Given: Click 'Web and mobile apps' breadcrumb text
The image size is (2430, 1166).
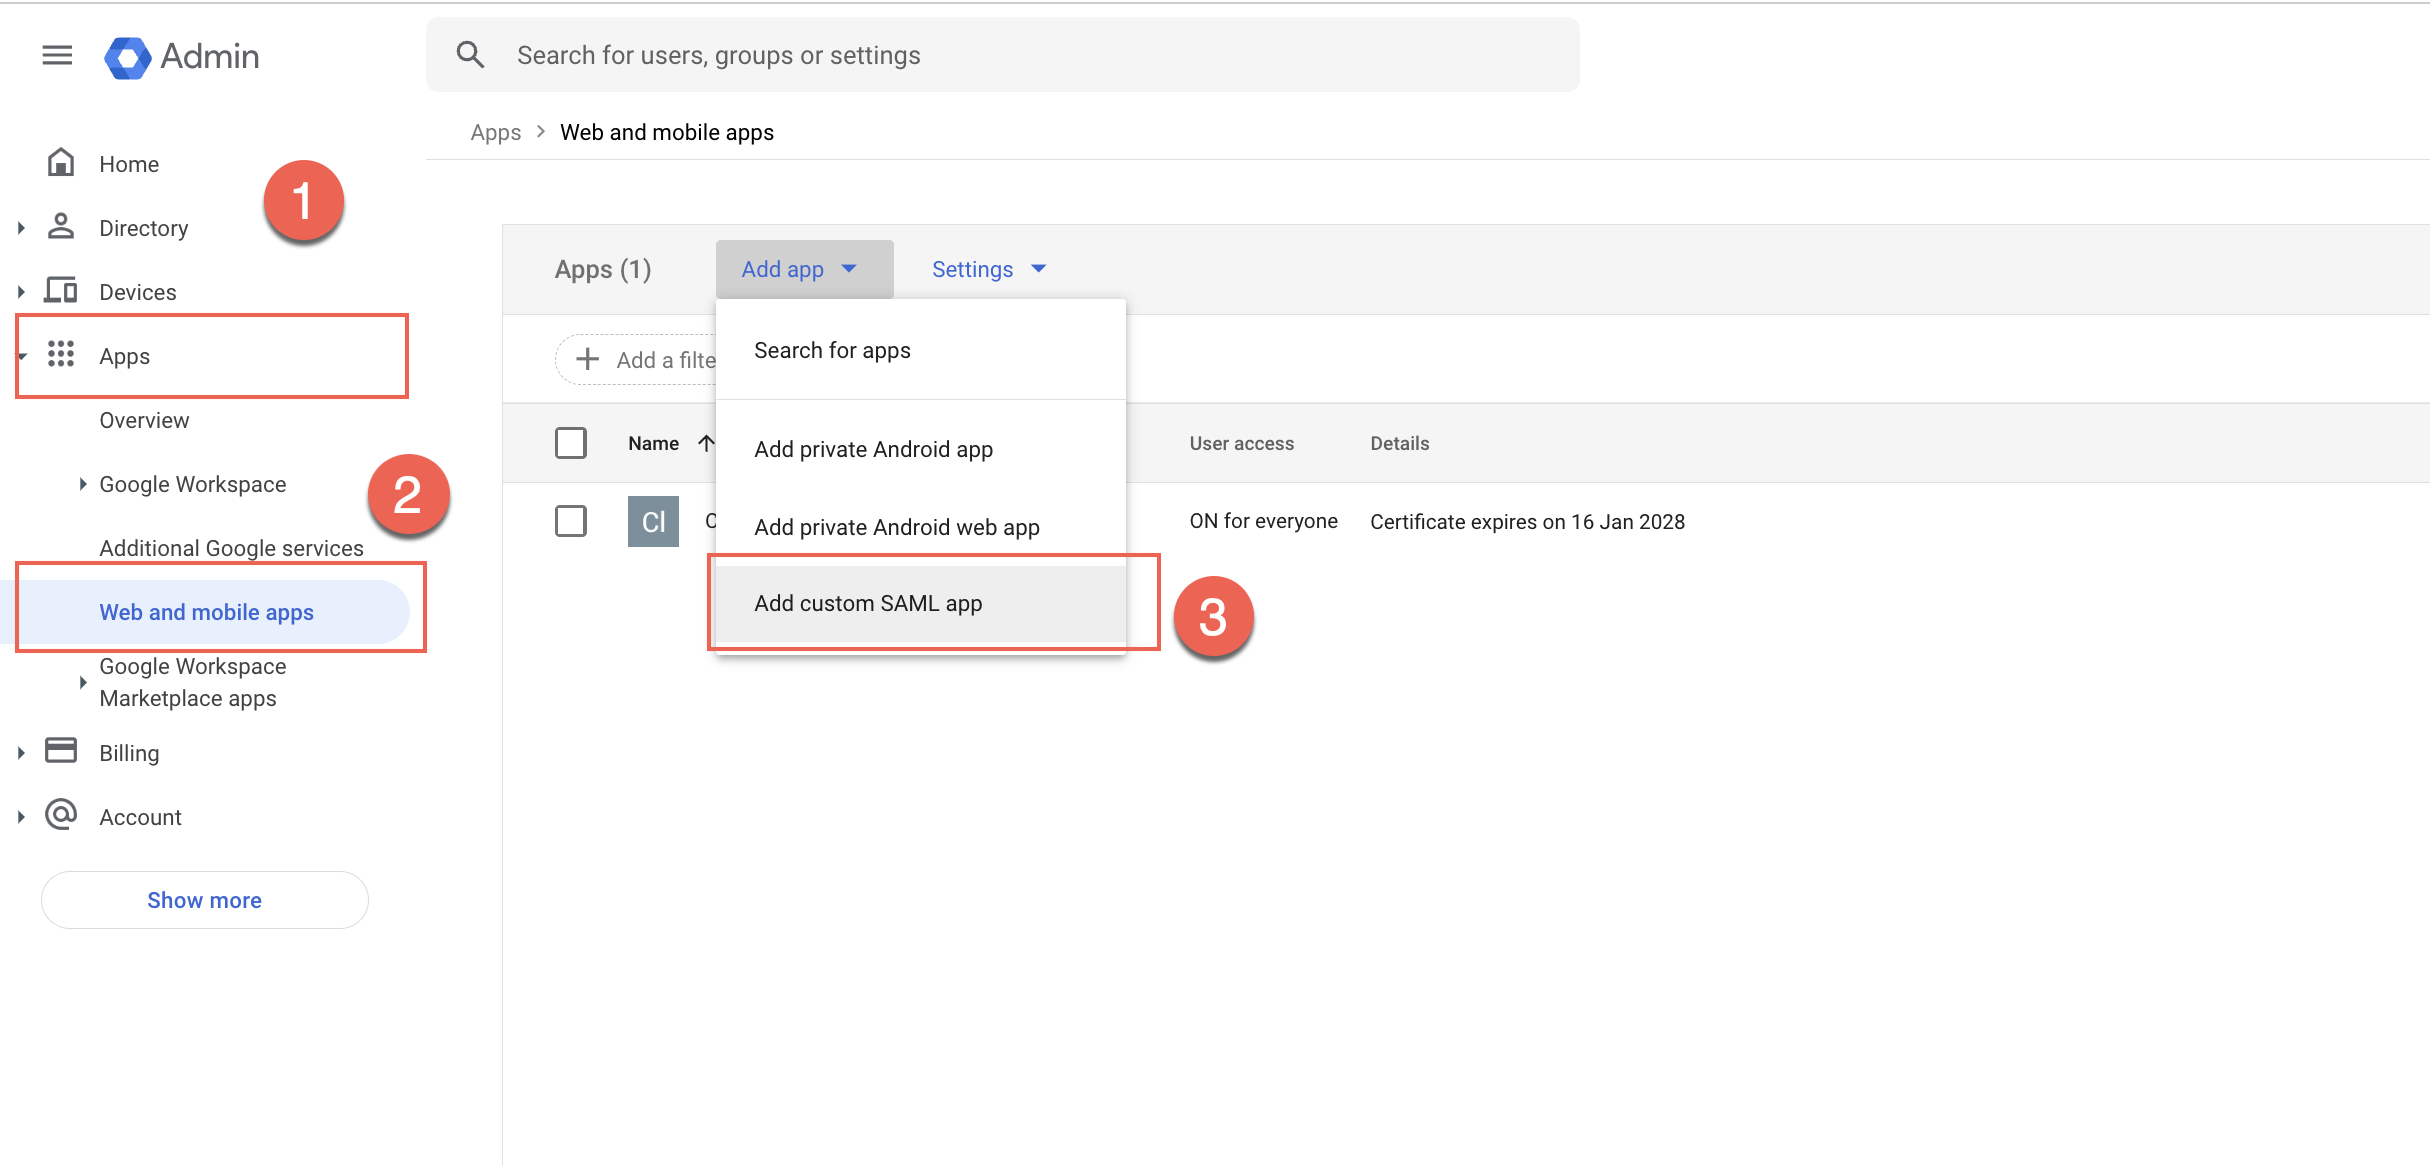Looking at the screenshot, I should click(x=667, y=132).
